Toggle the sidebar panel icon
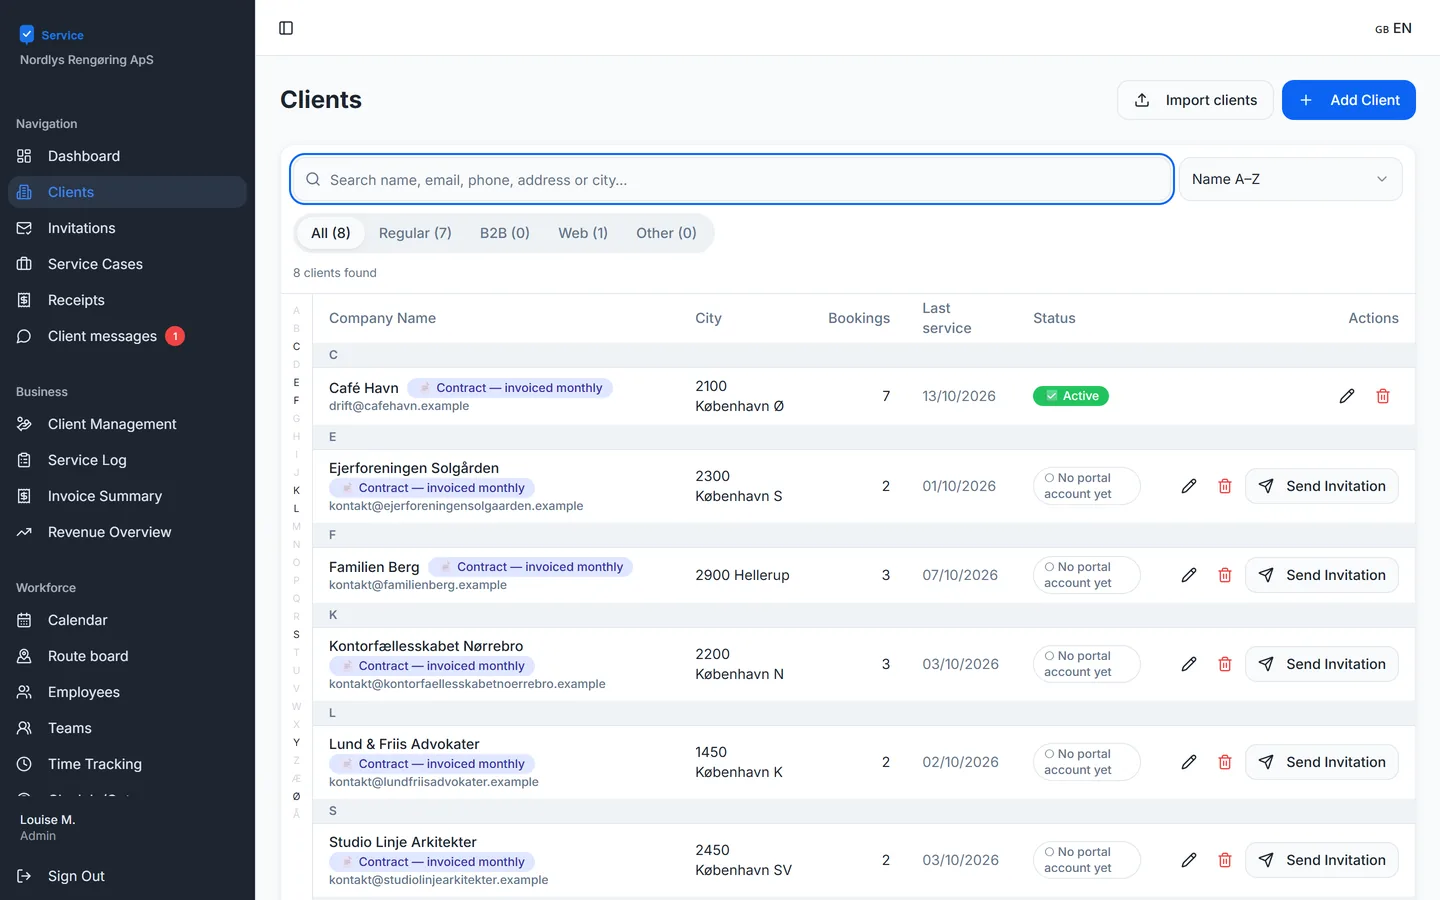 coord(286,28)
